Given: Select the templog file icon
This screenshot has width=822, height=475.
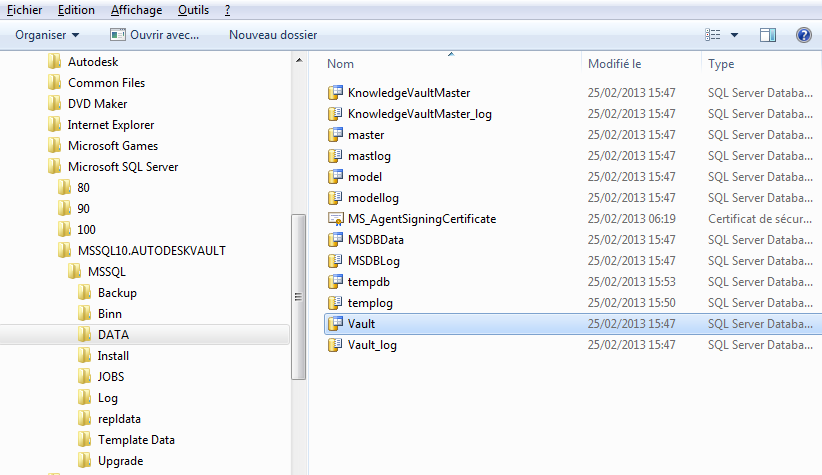Looking at the screenshot, I should click(336, 303).
